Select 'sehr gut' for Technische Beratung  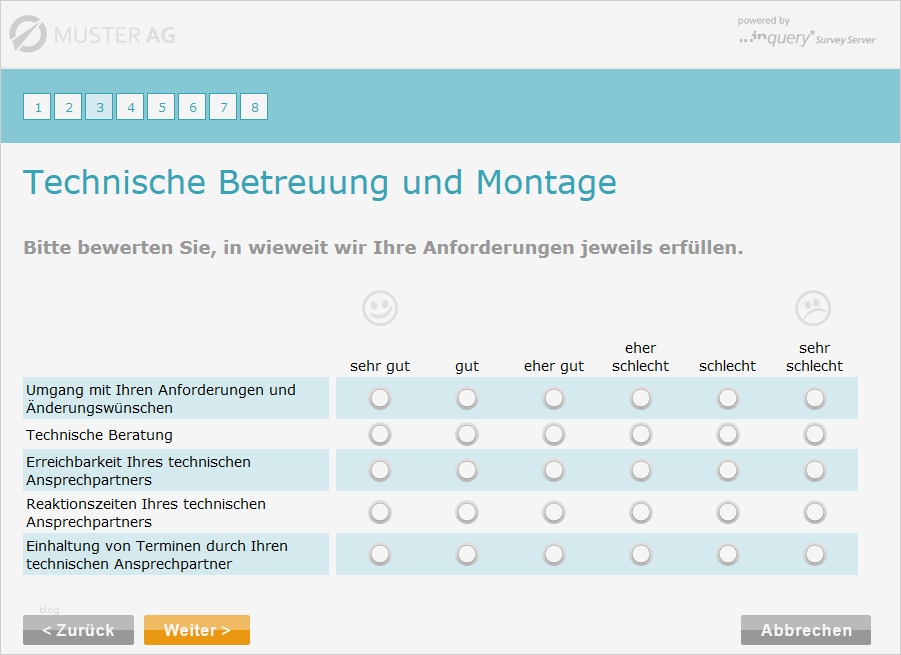379,434
